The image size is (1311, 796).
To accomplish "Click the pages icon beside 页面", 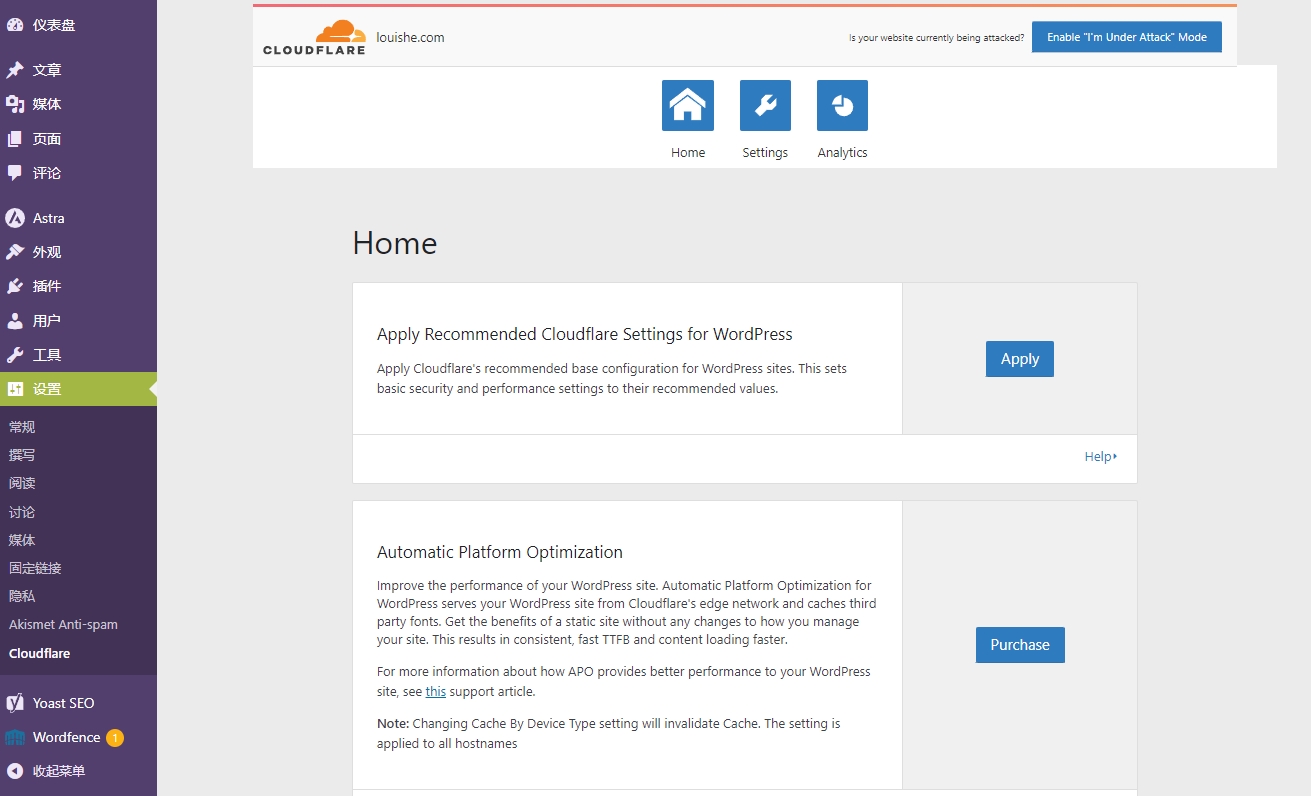I will click(x=15, y=139).
